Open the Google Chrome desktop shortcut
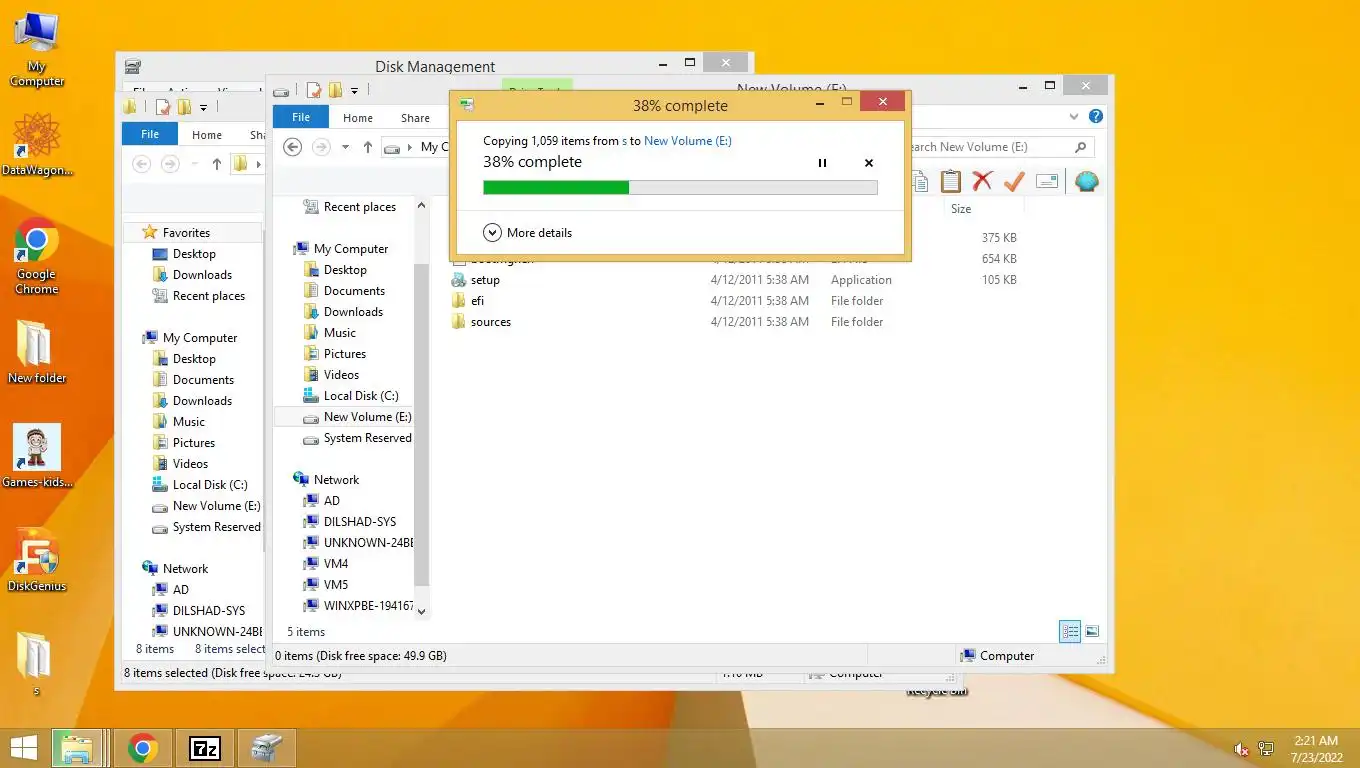This screenshot has width=1360, height=768. pos(37,256)
